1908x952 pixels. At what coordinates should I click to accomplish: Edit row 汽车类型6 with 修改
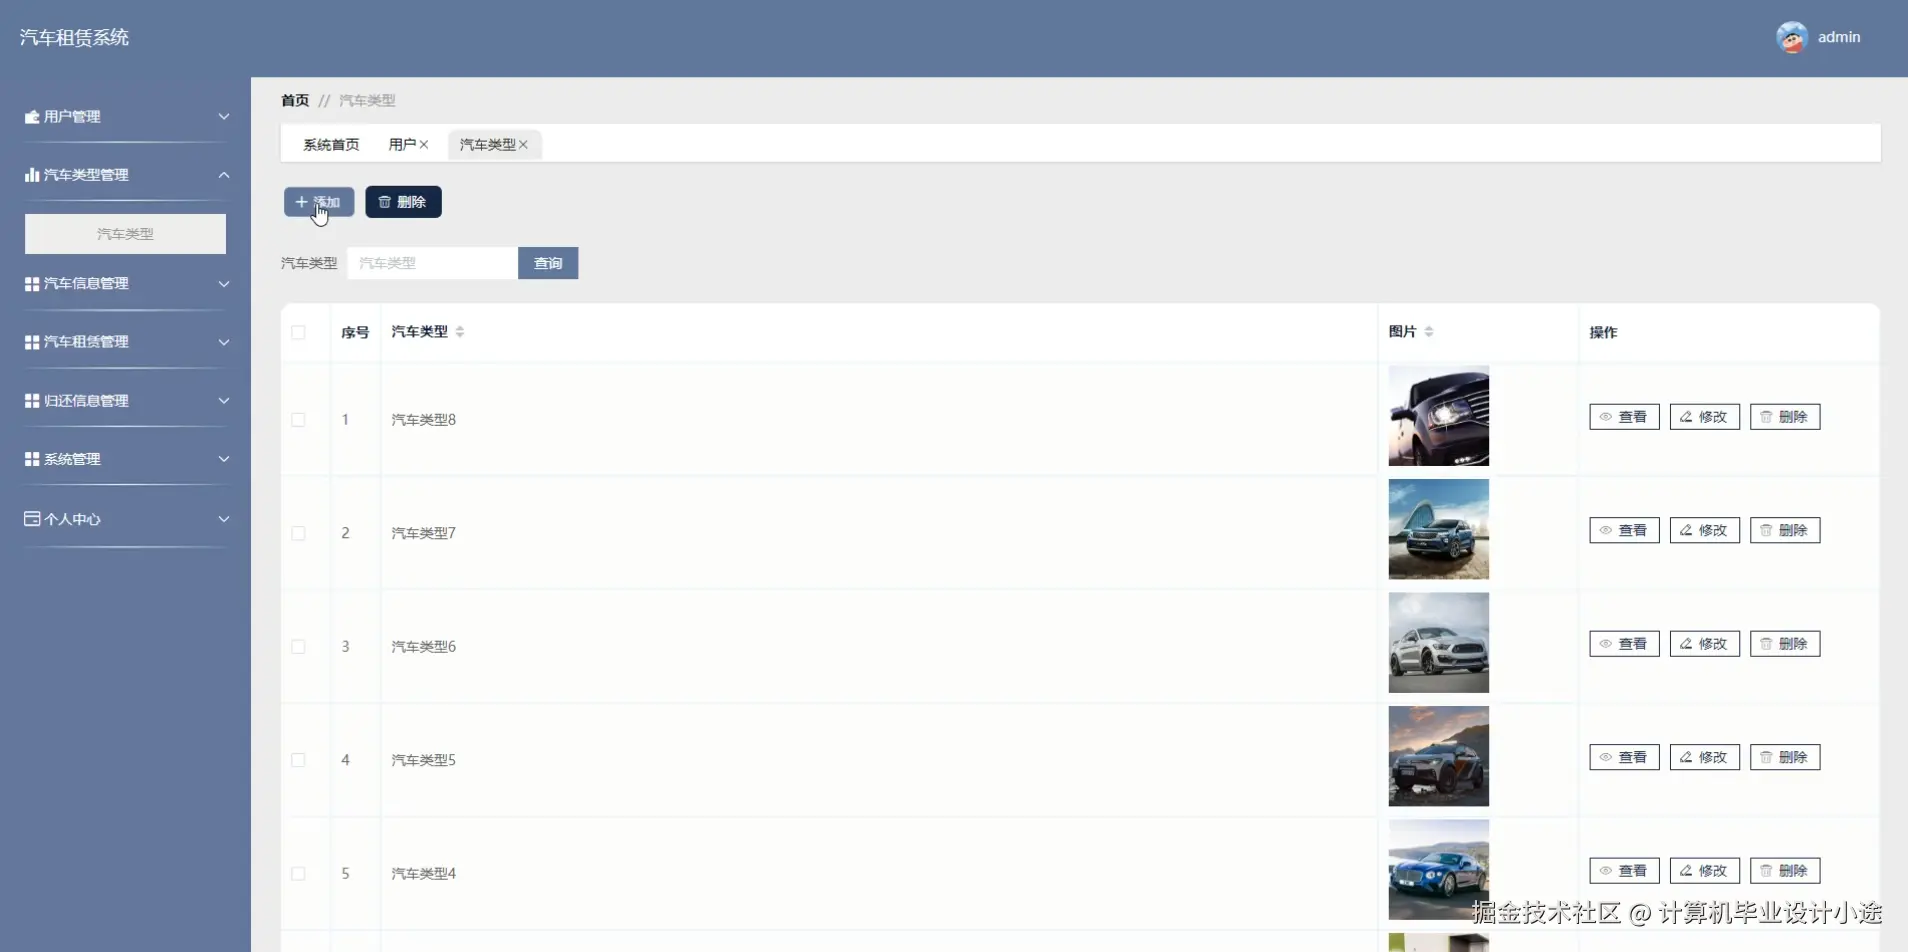1705,644
